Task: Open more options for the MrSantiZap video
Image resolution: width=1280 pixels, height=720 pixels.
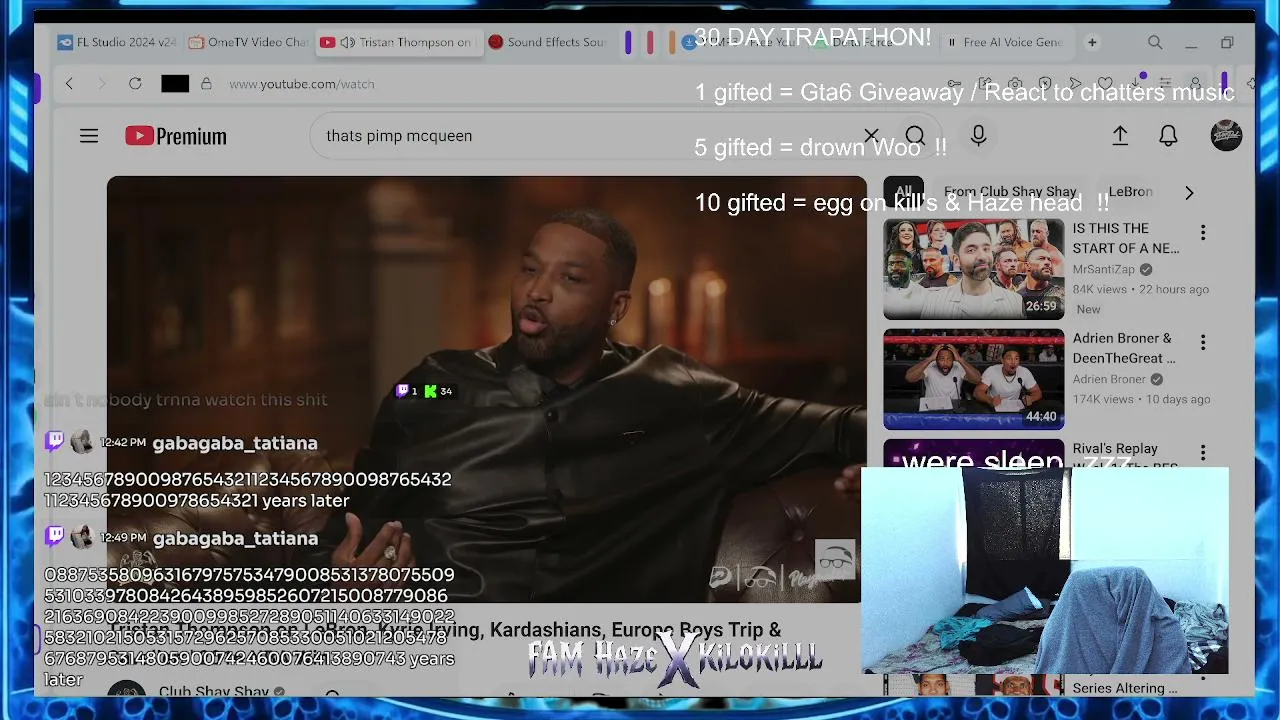Action: point(1203,232)
